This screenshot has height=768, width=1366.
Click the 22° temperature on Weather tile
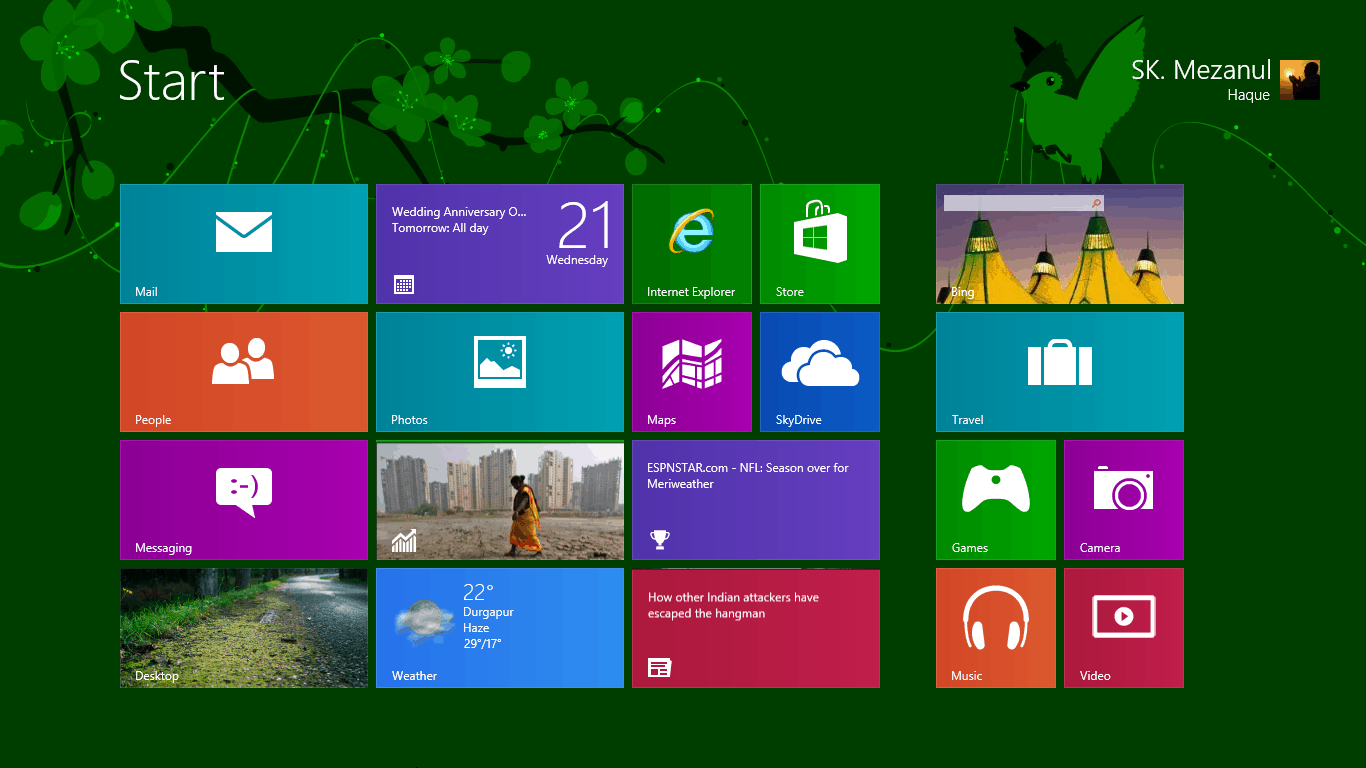478,592
